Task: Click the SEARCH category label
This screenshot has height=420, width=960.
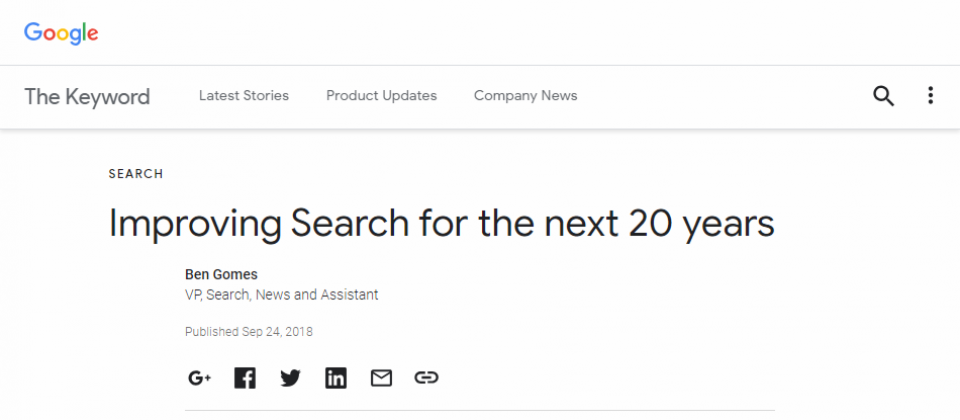Action: tap(136, 174)
